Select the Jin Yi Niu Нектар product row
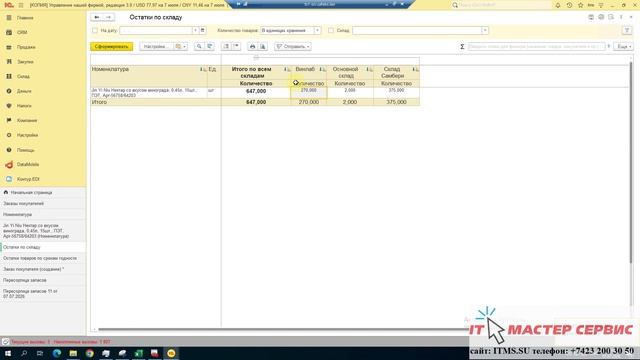Viewport: 640px width, 360px height. (149, 93)
